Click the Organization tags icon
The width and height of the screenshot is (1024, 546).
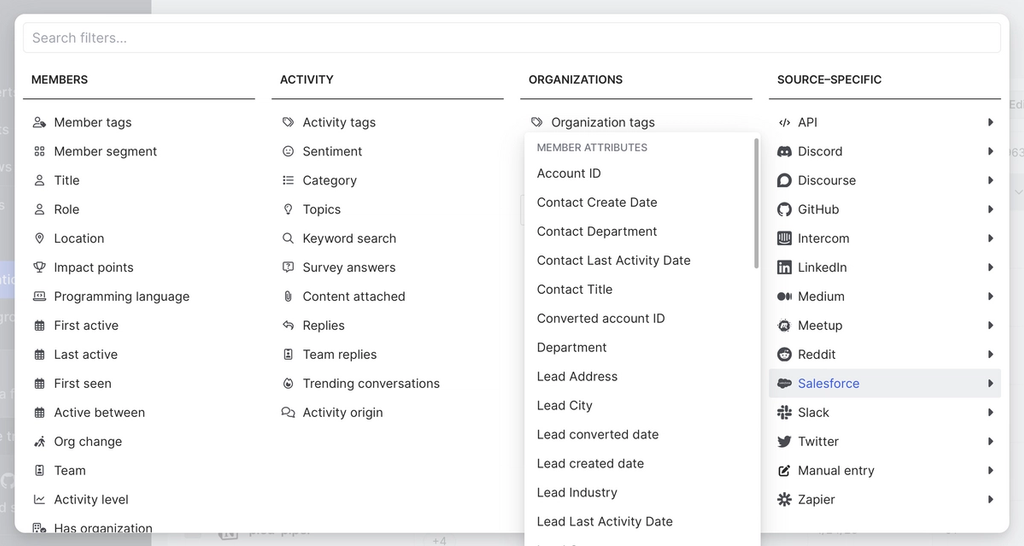click(537, 123)
